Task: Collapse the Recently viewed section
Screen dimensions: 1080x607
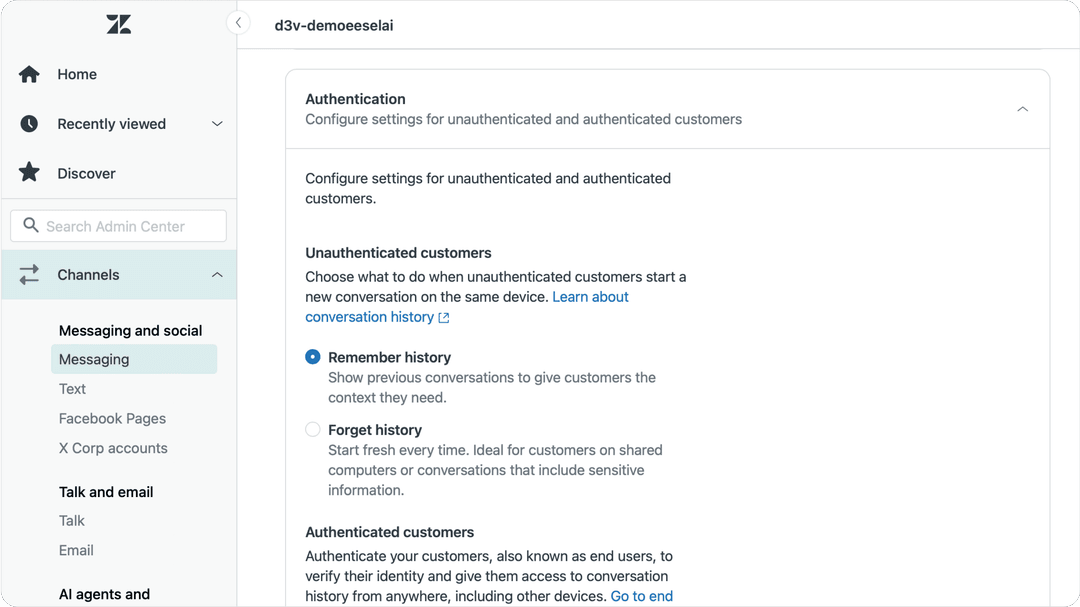Action: [217, 124]
